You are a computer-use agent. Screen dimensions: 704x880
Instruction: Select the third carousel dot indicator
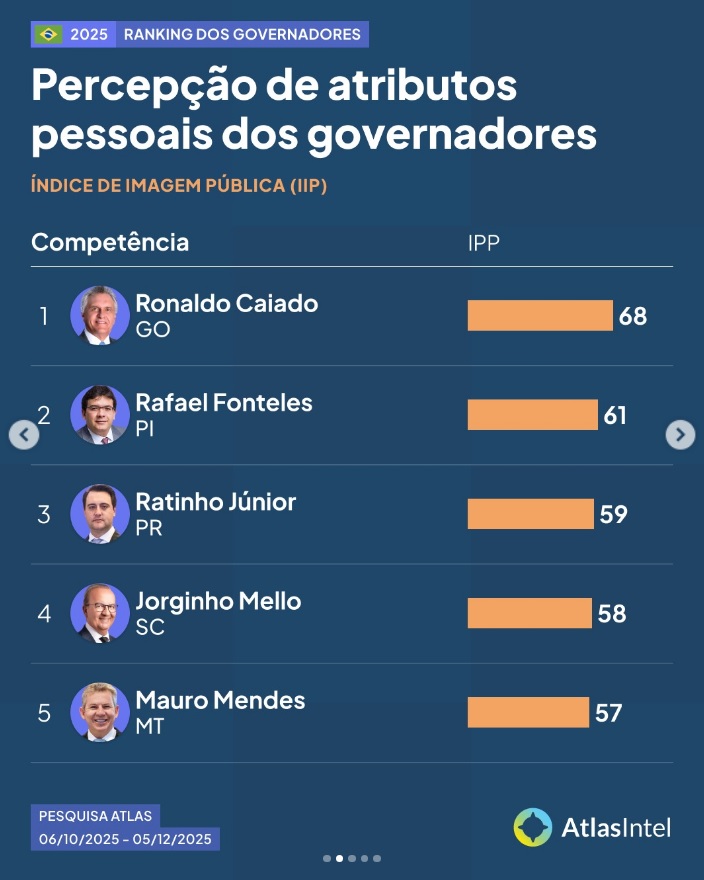(x=352, y=858)
